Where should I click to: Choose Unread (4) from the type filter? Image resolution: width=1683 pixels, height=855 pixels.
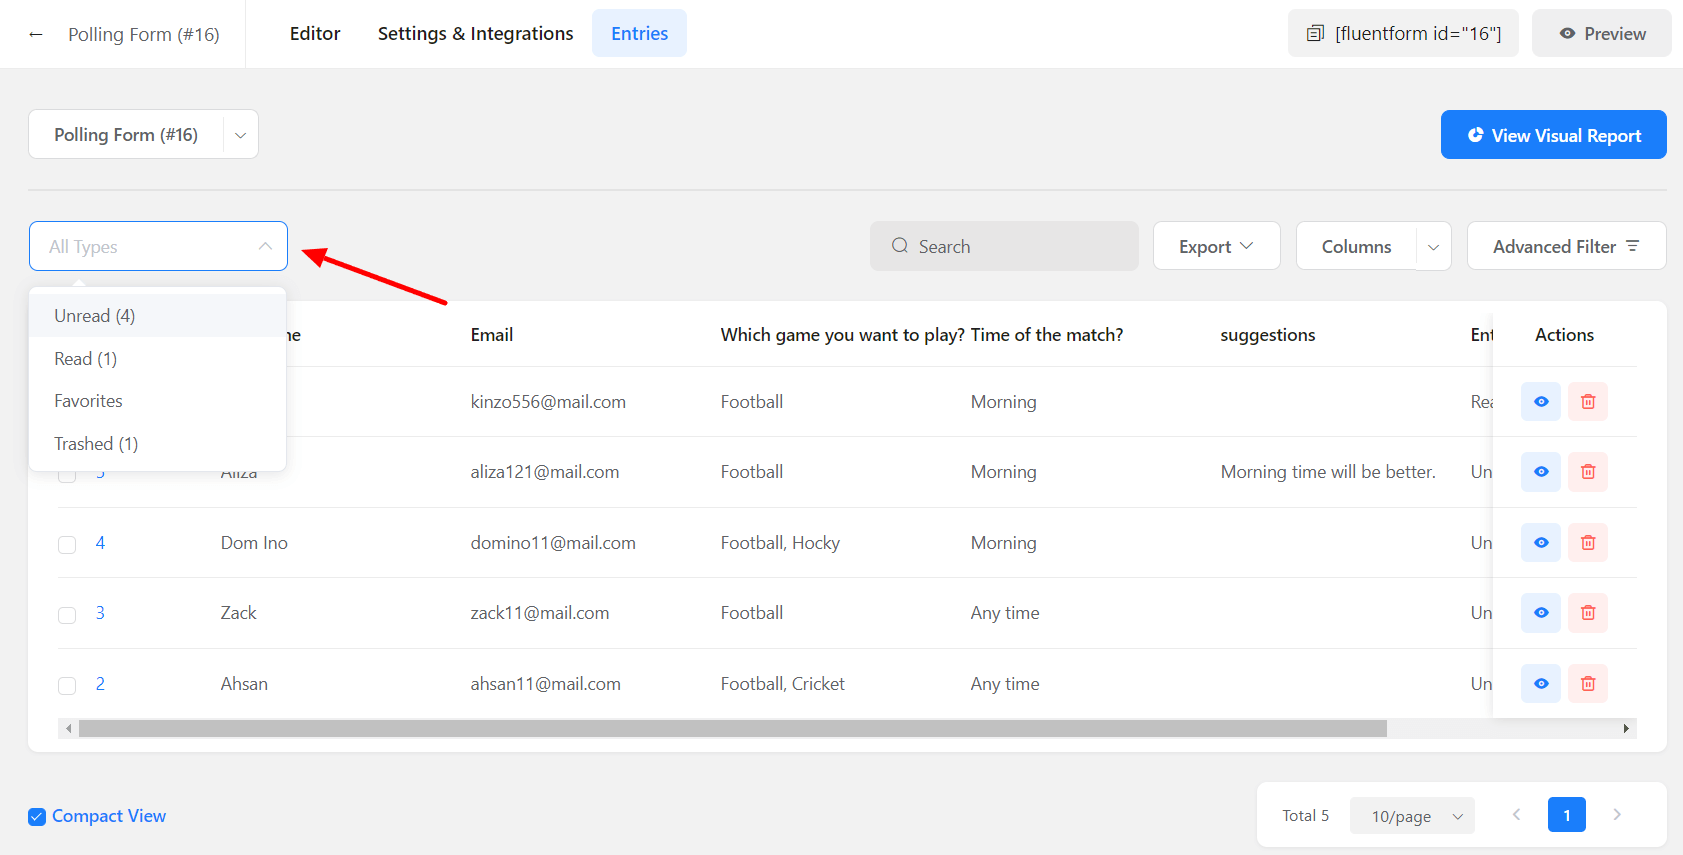tap(95, 316)
